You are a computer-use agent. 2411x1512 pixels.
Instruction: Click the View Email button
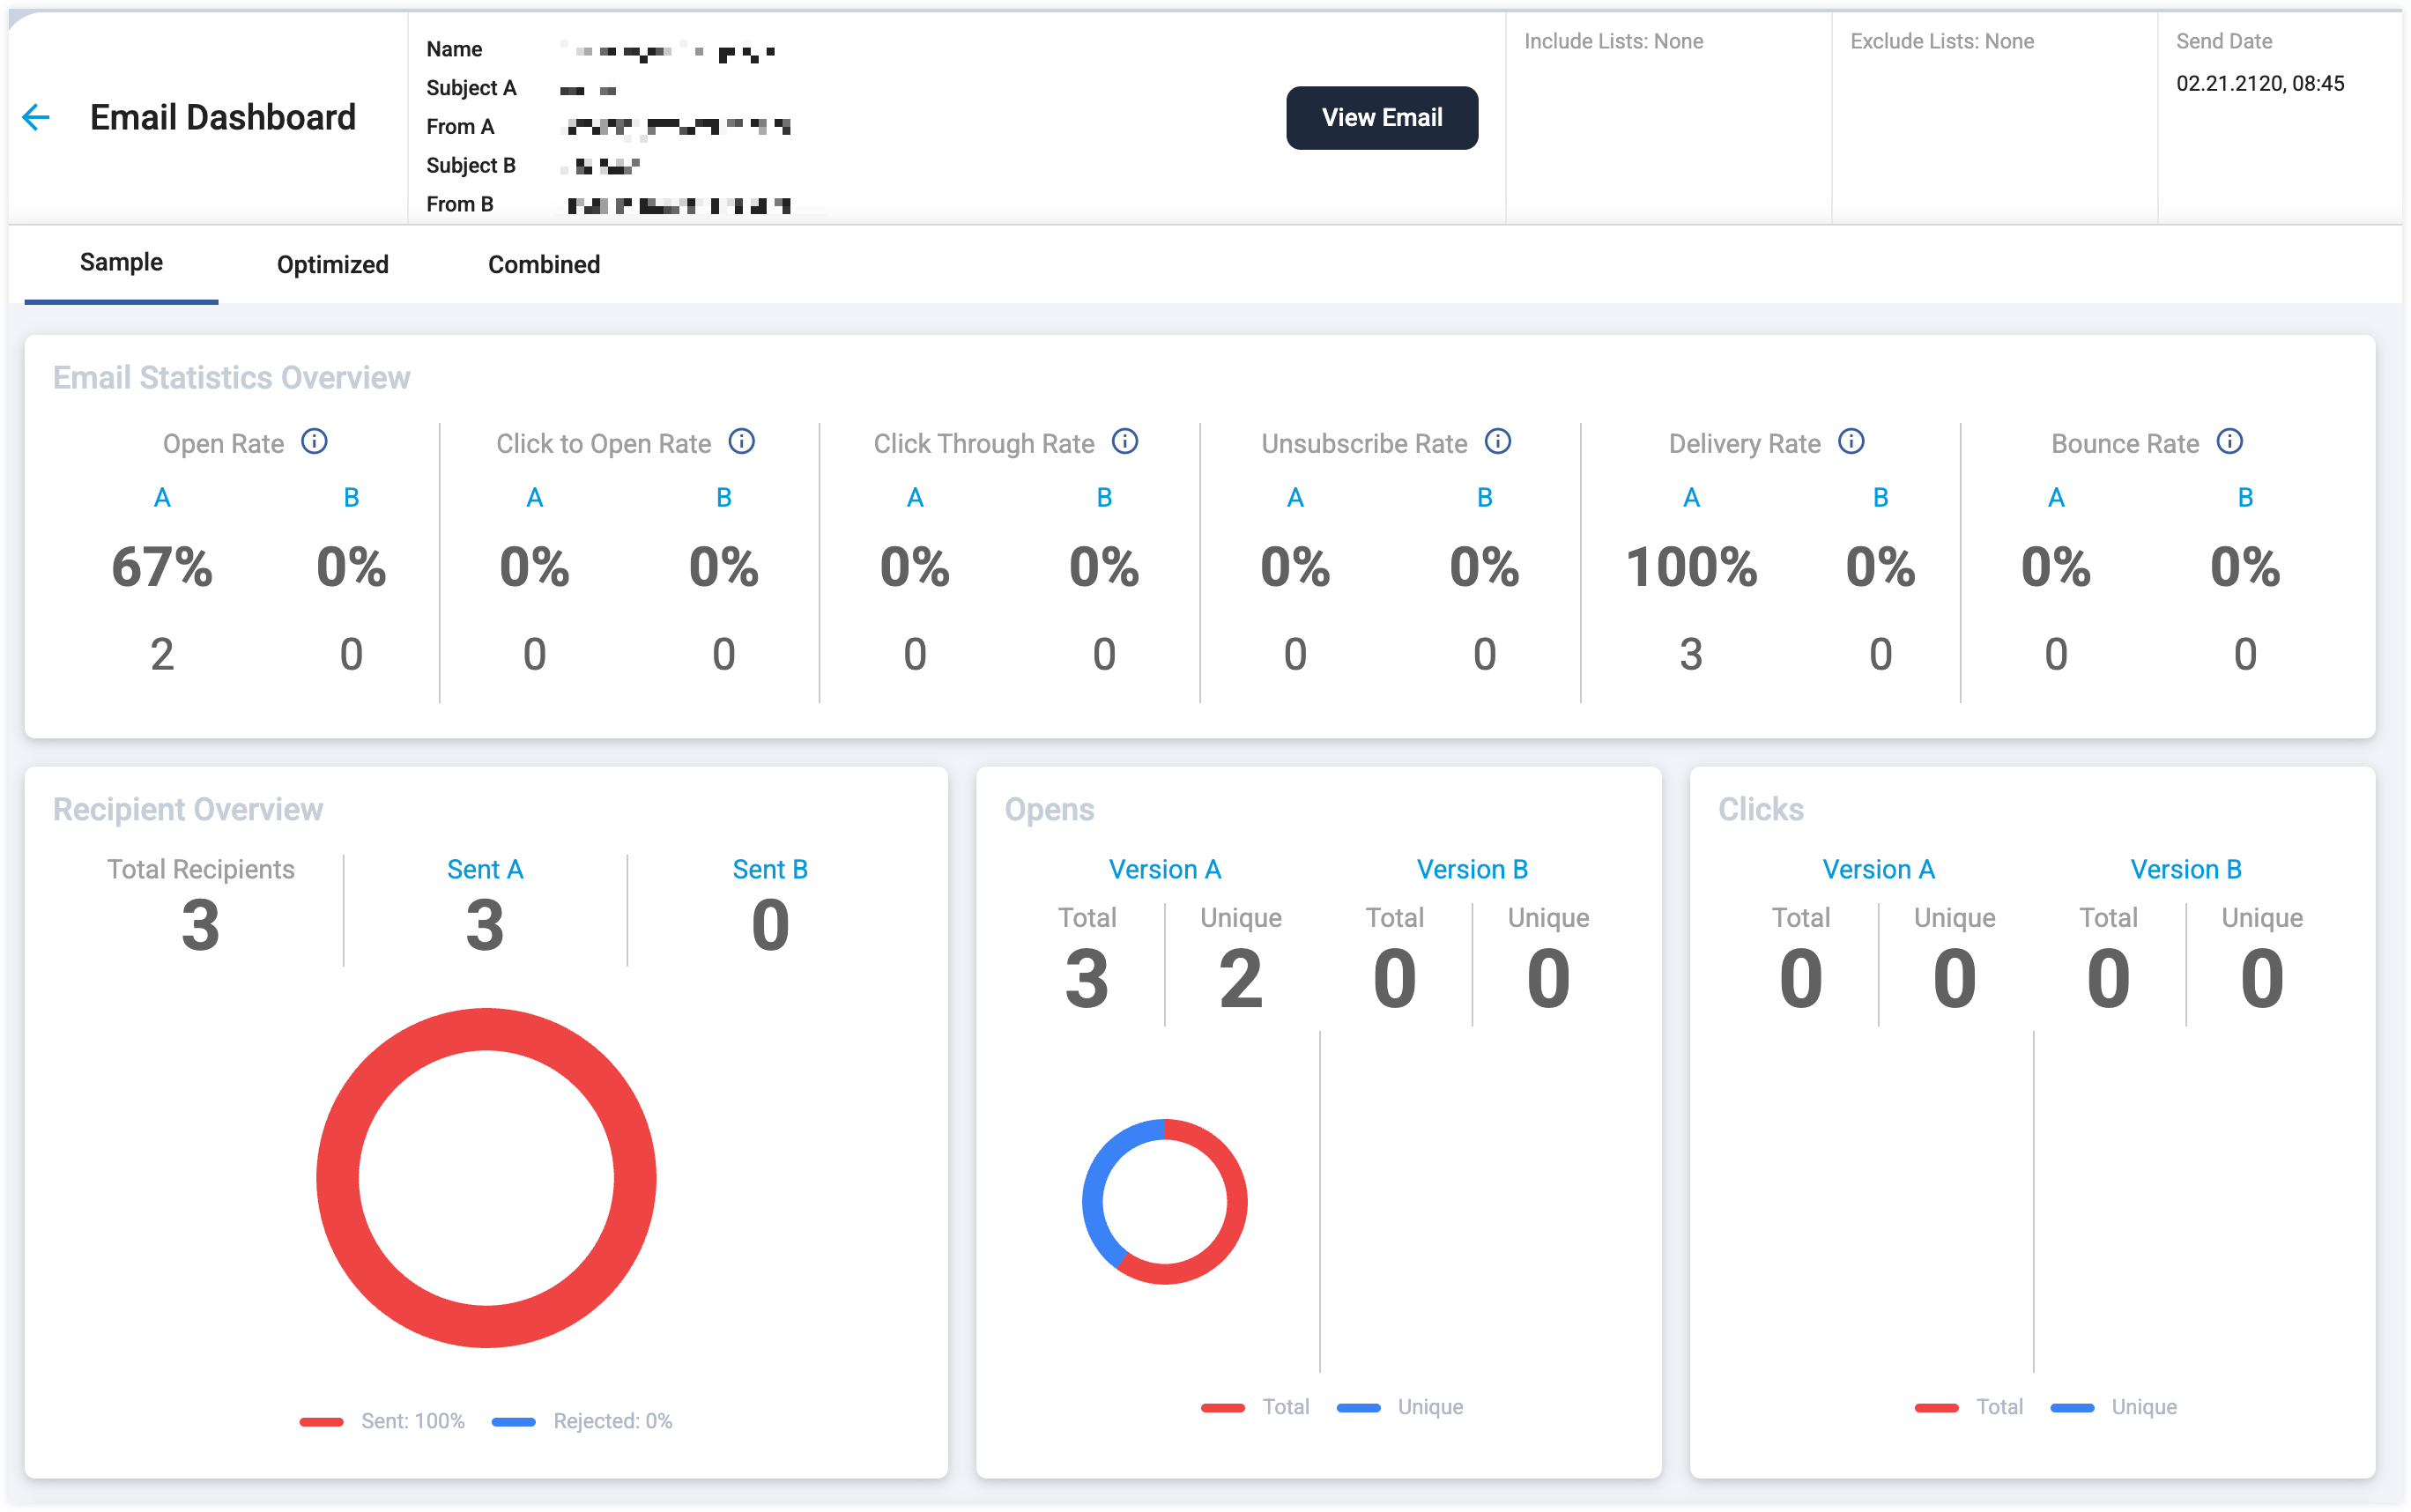point(1381,118)
